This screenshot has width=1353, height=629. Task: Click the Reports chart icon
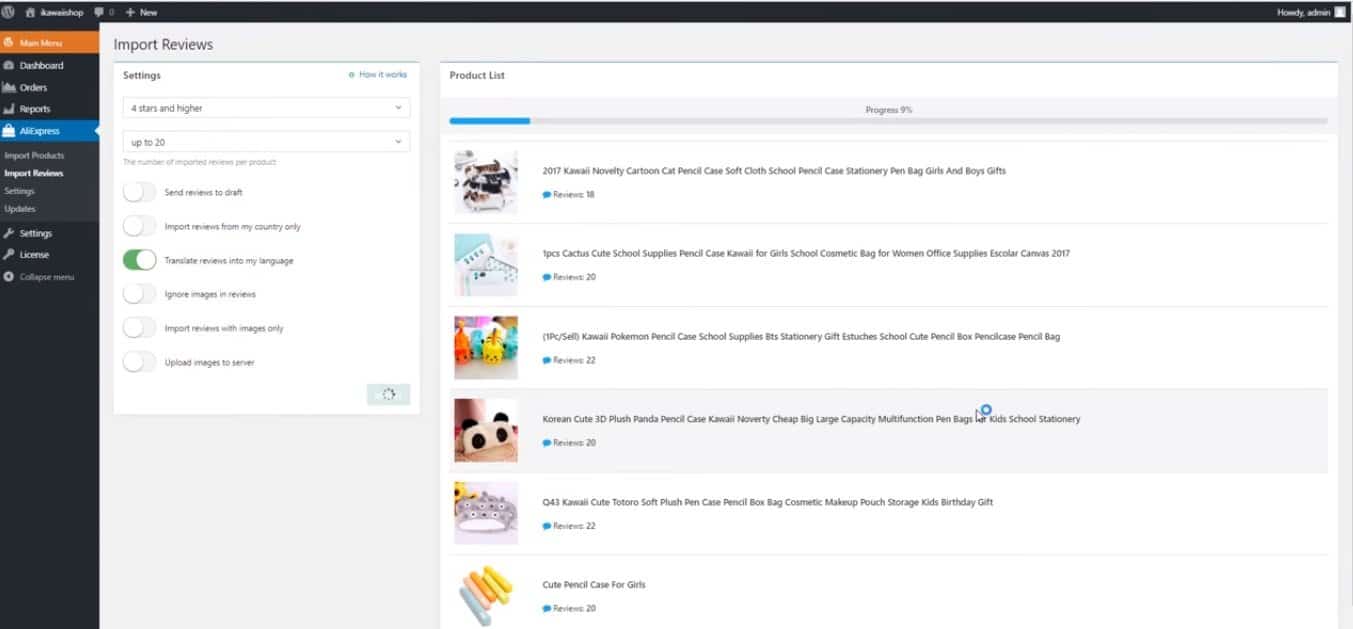tap(9, 109)
